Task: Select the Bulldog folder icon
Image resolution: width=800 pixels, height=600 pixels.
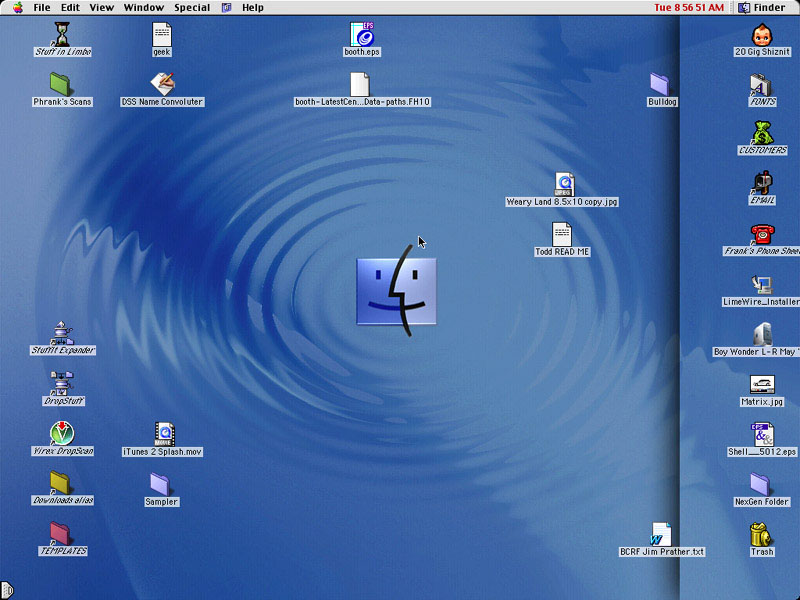Action: 660,84
